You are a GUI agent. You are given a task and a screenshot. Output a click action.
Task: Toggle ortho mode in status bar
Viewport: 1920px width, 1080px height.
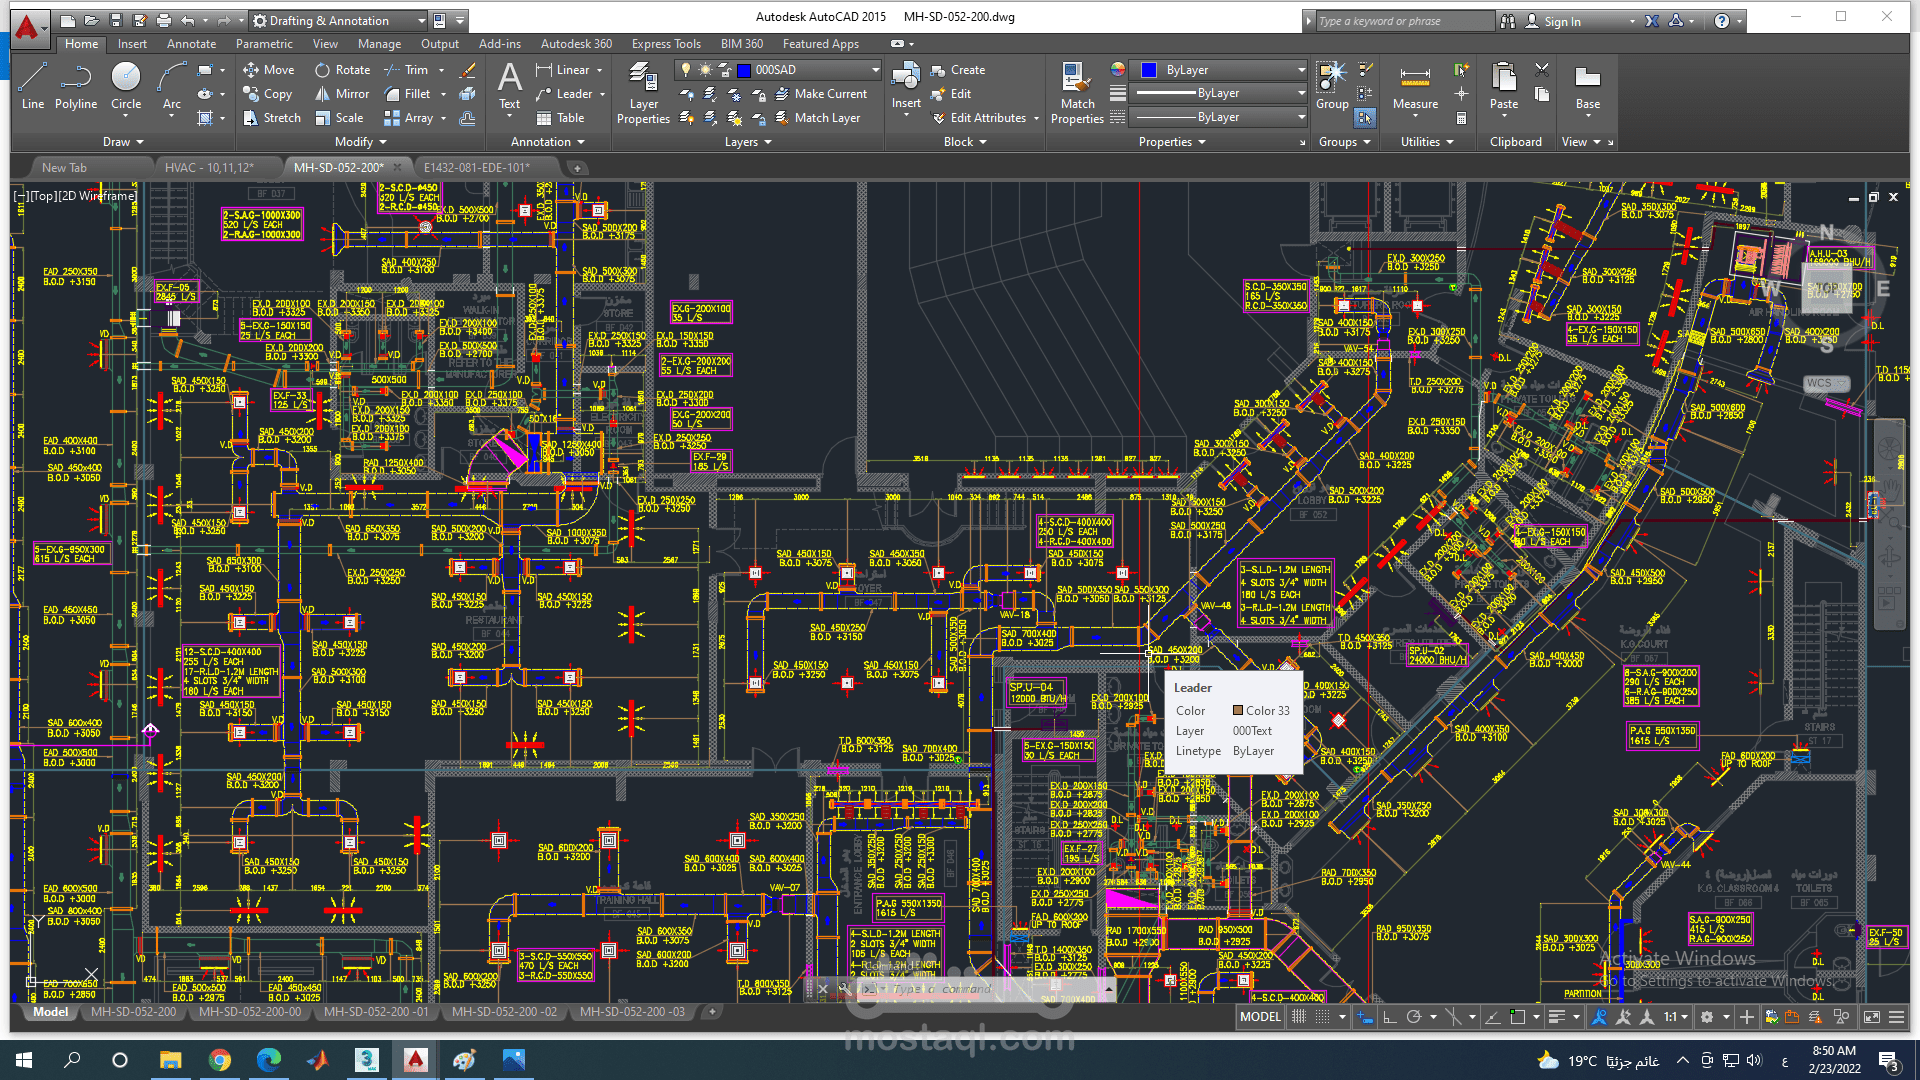point(1390,1017)
